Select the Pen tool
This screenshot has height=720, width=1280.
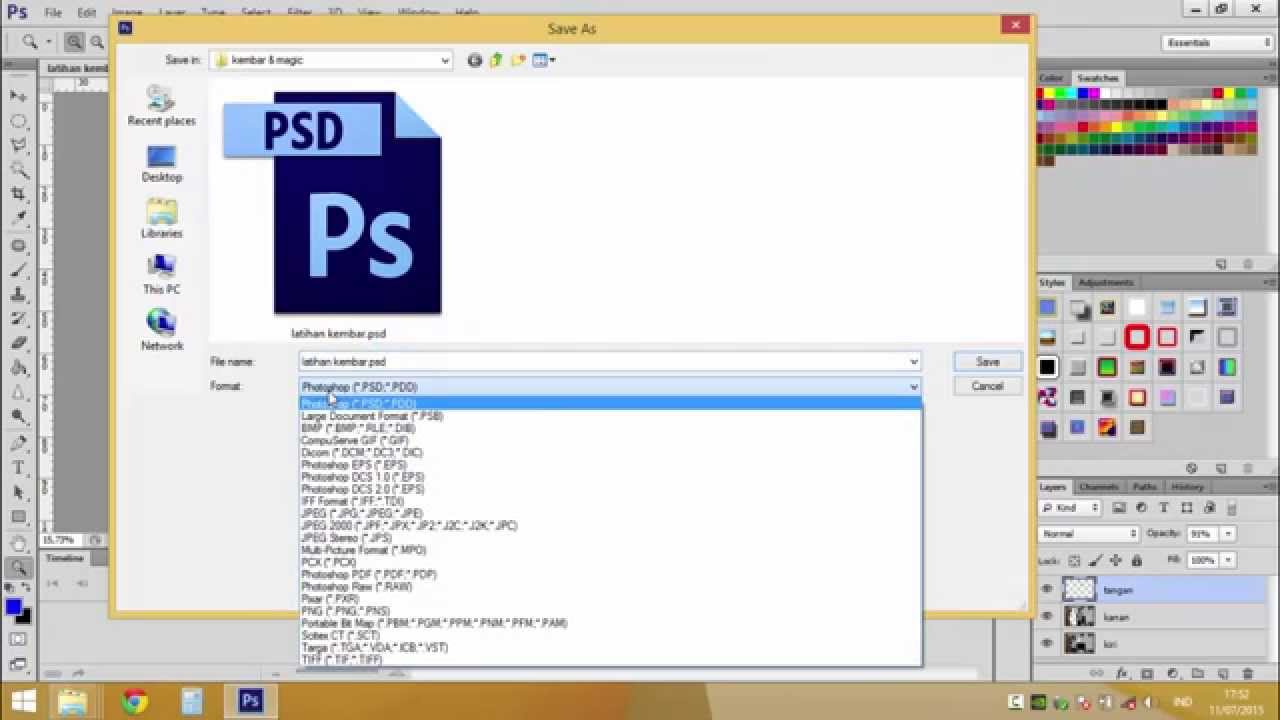tap(18, 443)
